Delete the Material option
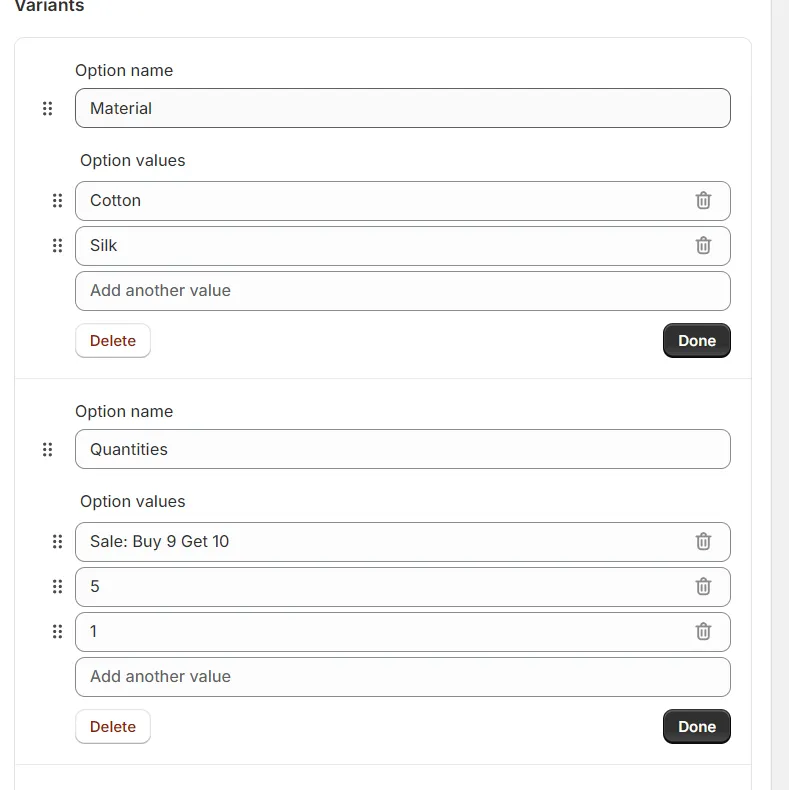Screen dimensions: 789x790 pyautogui.click(x=113, y=341)
